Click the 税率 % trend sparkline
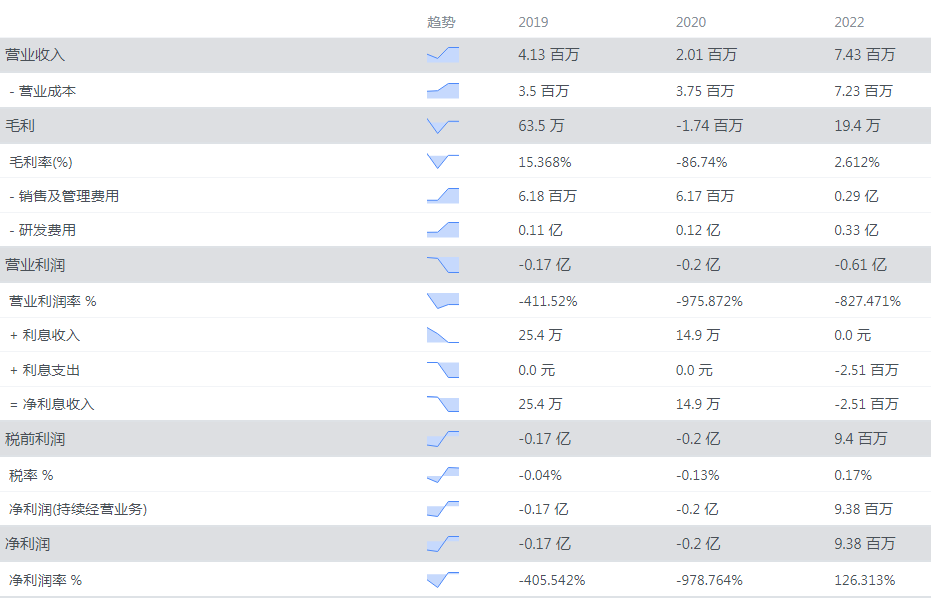The width and height of the screenshot is (931, 598). 442,475
